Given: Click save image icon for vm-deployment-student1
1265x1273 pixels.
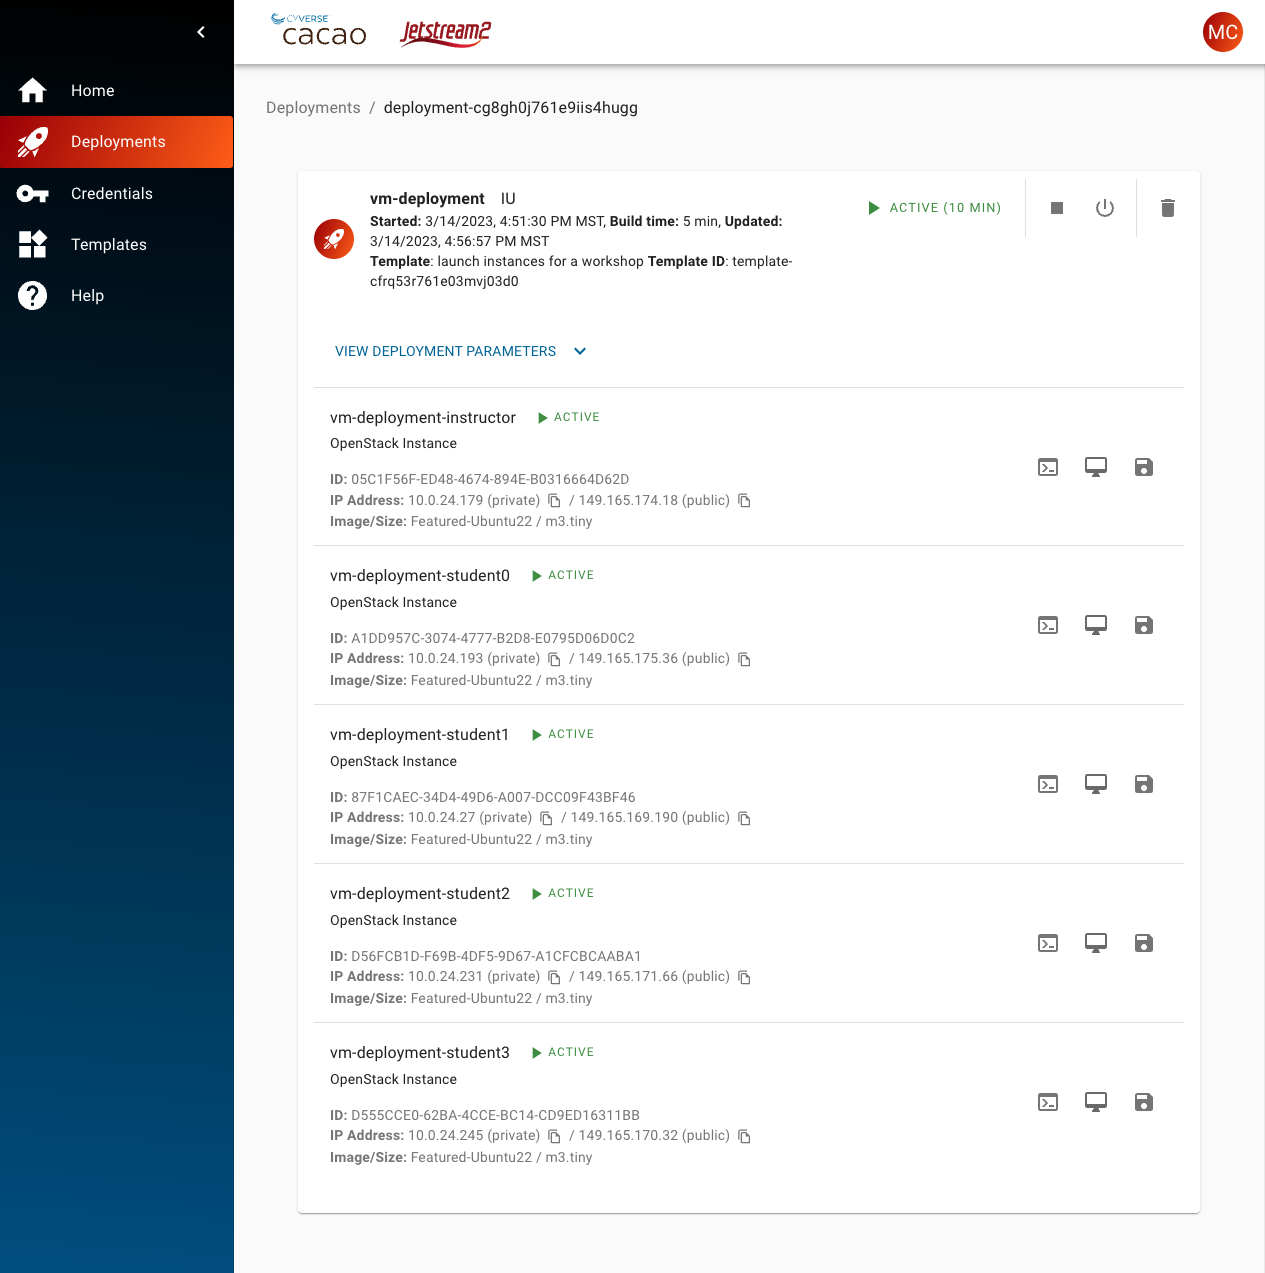Looking at the screenshot, I should point(1144,784).
